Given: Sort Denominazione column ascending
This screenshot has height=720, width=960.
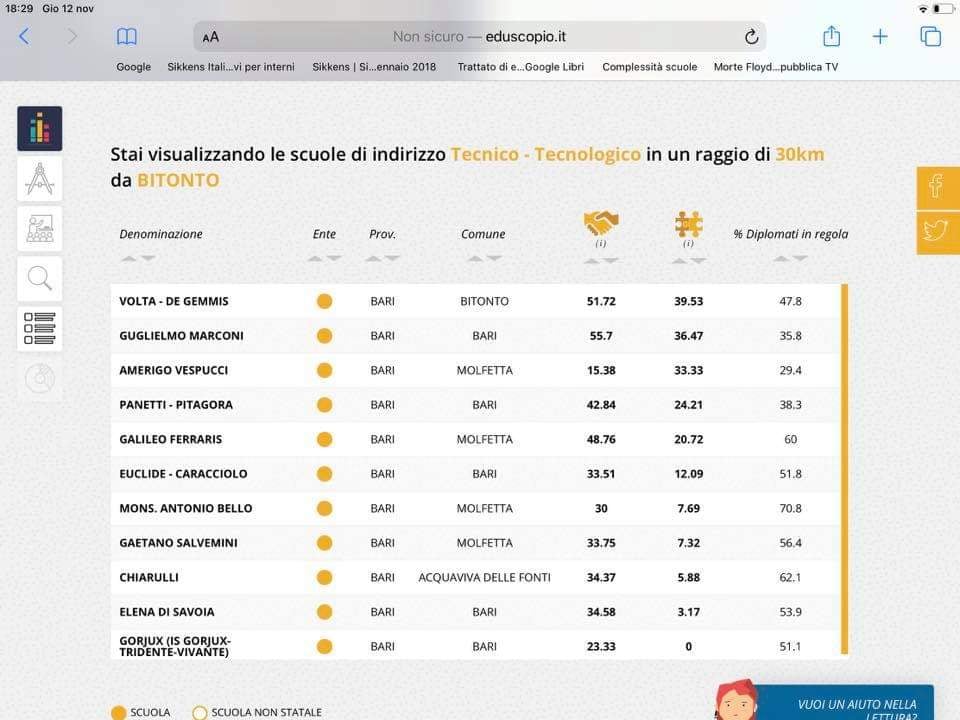Looking at the screenshot, I should click(x=129, y=258).
